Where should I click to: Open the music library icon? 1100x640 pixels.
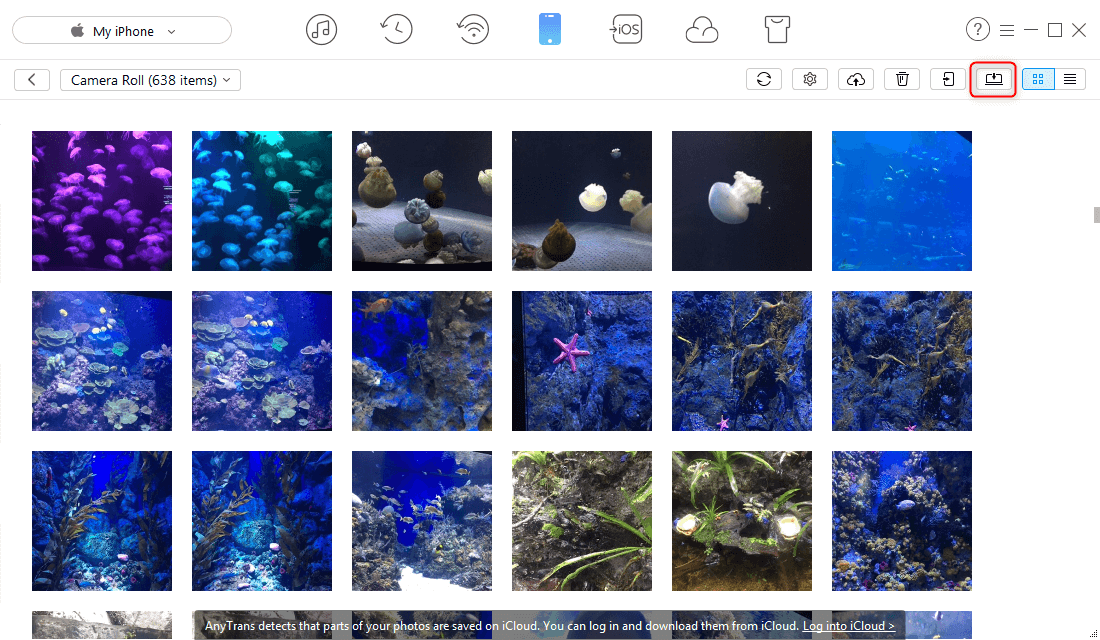click(x=321, y=30)
